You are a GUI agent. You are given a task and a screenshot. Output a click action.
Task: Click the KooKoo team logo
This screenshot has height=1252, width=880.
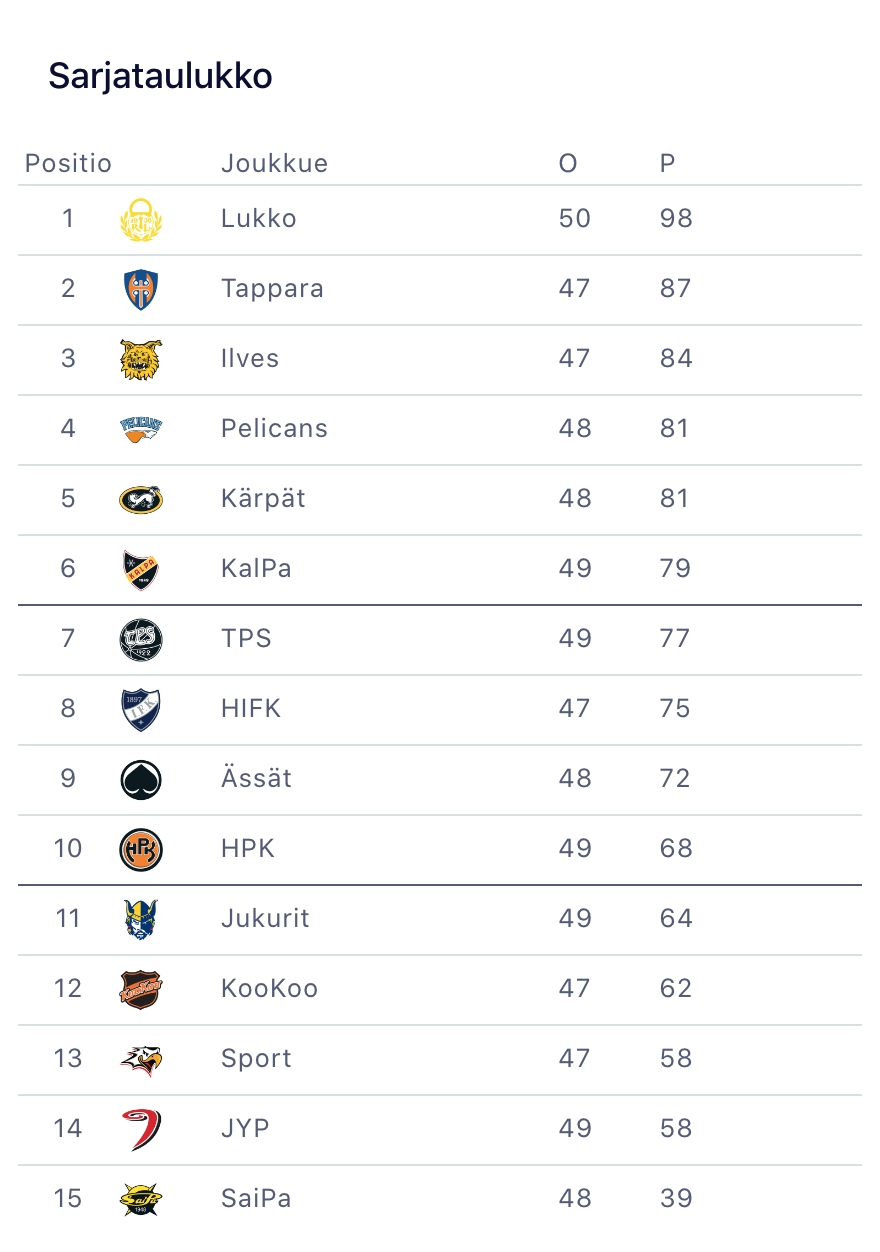(140, 989)
